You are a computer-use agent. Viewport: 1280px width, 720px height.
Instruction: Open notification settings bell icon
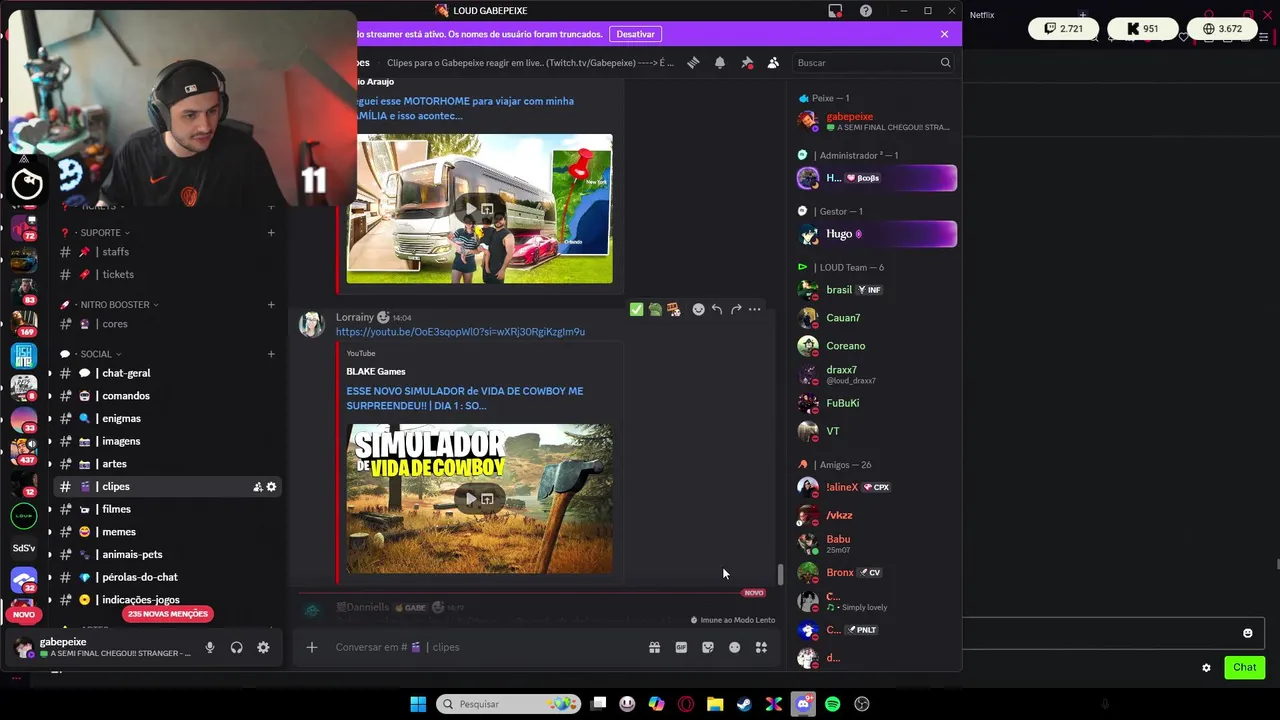(720, 62)
